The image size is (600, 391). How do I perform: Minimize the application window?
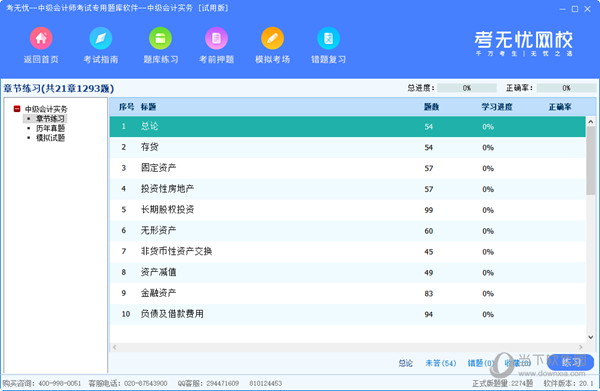pos(562,9)
